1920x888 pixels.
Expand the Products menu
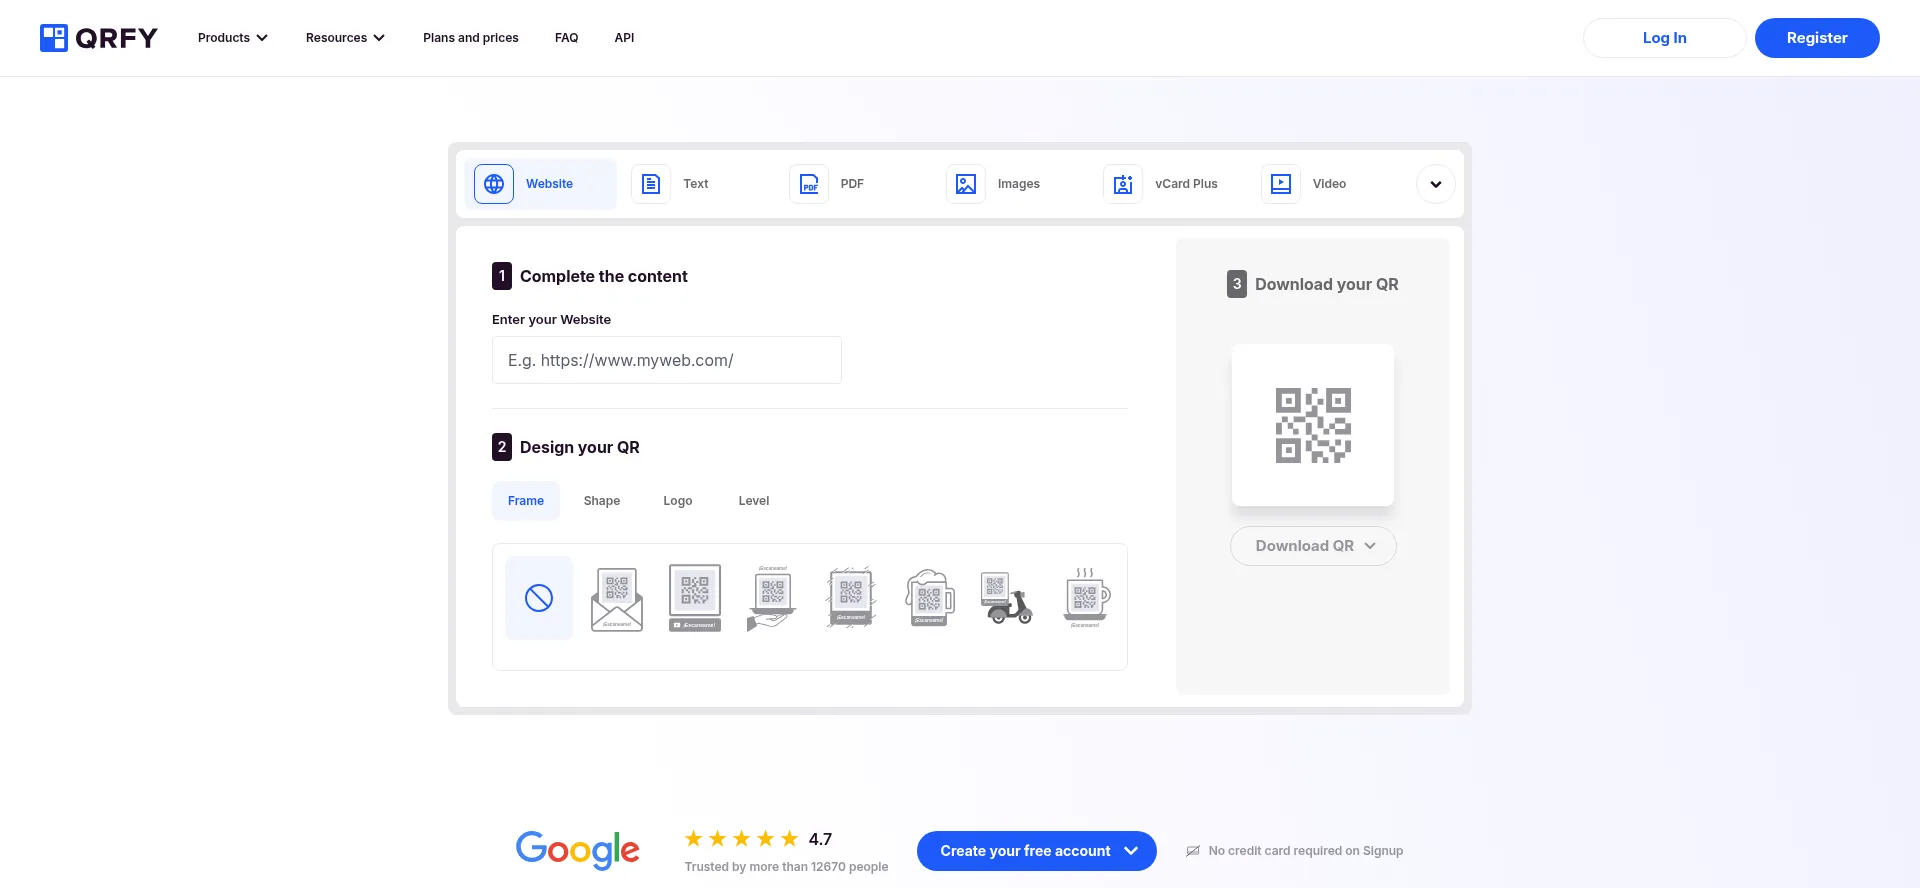(x=233, y=38)
